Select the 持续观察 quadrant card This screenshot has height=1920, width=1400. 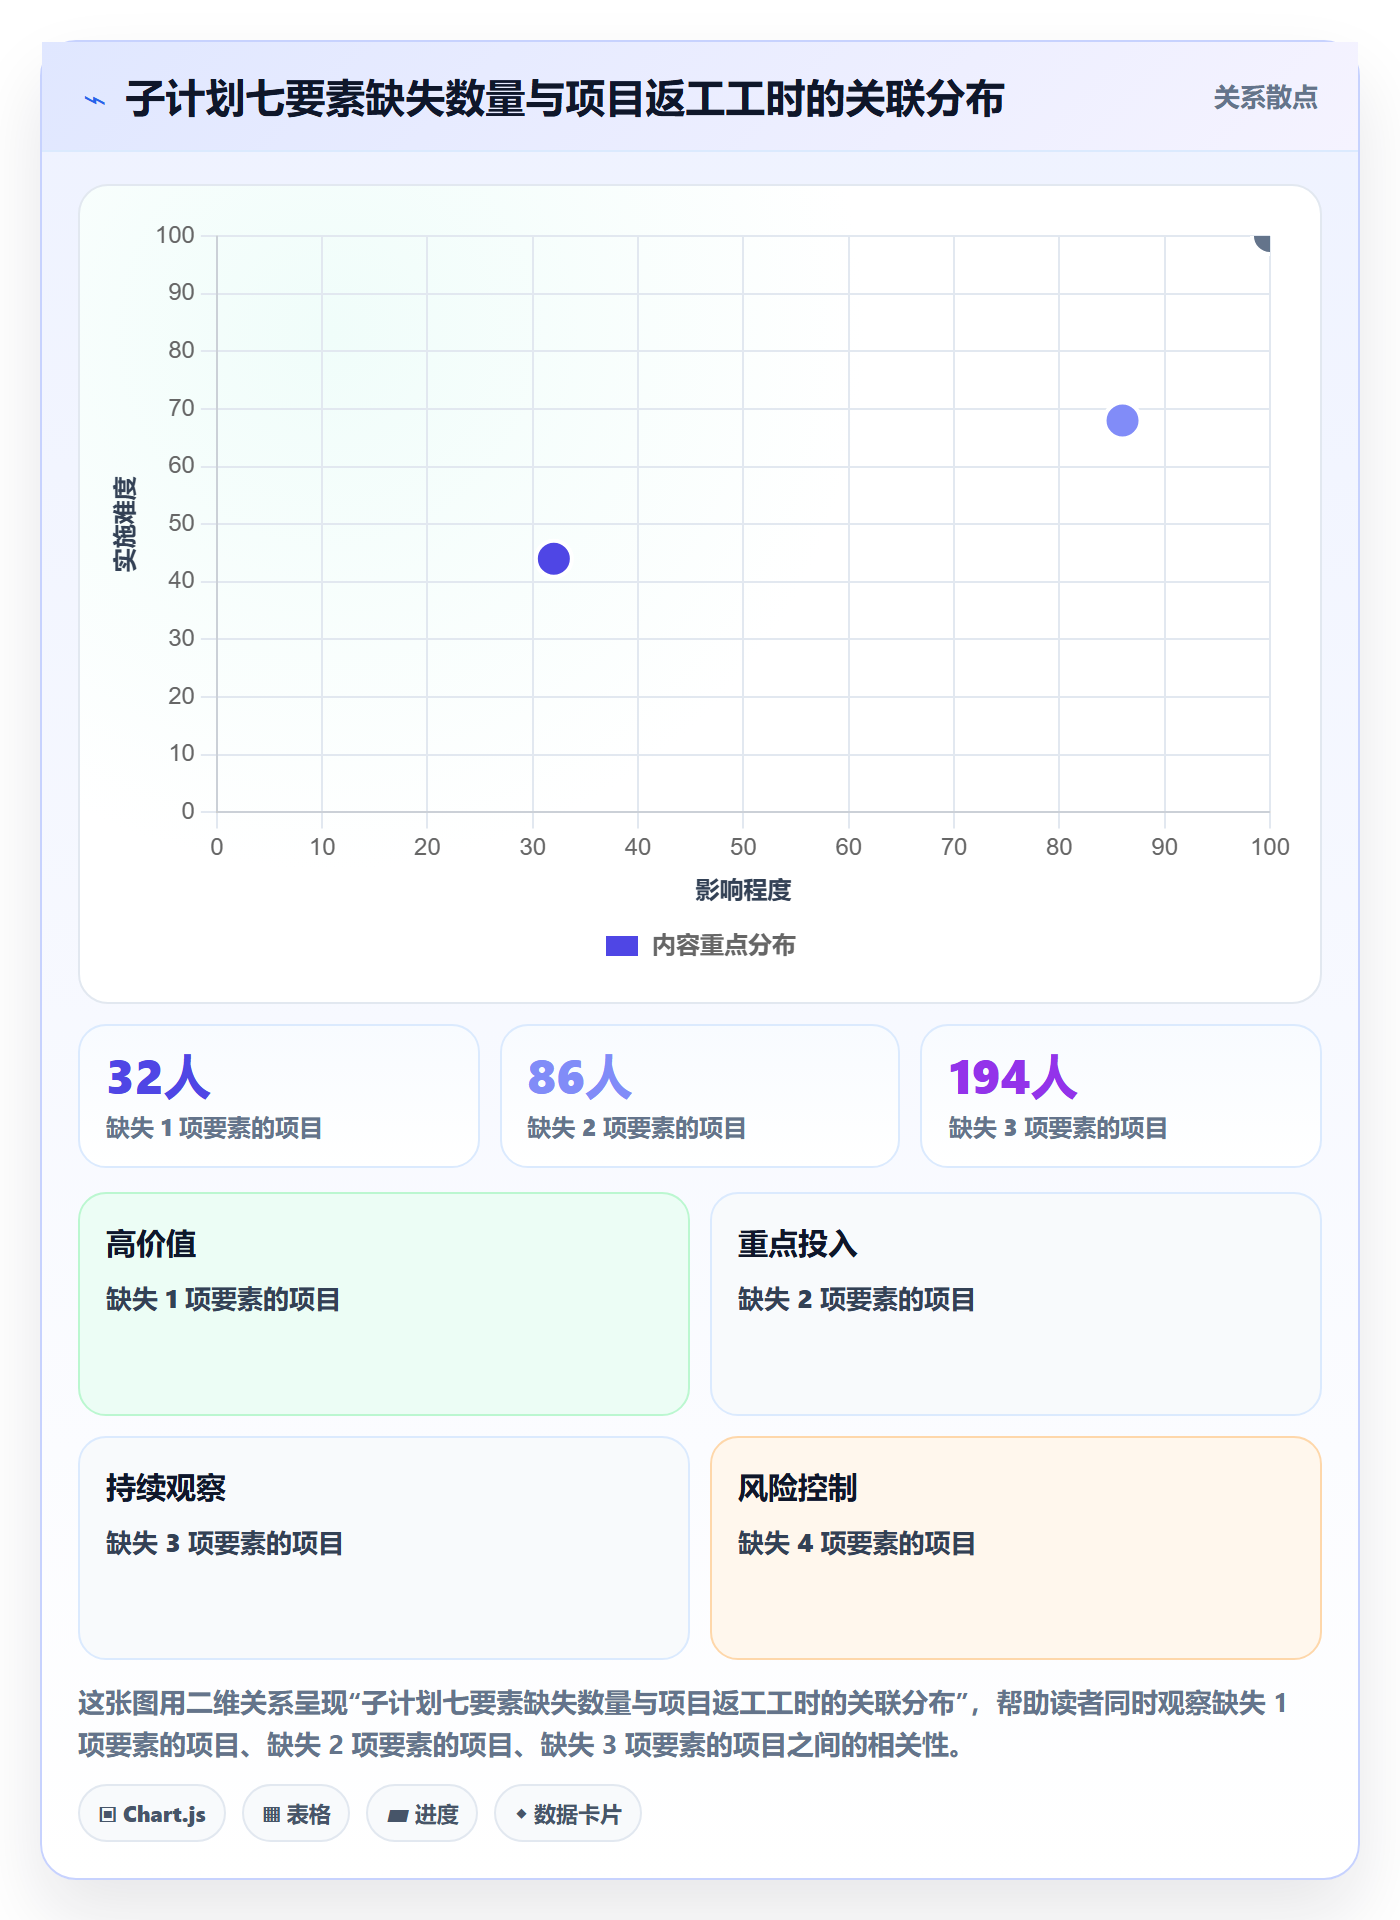[x=384, y=1548]
